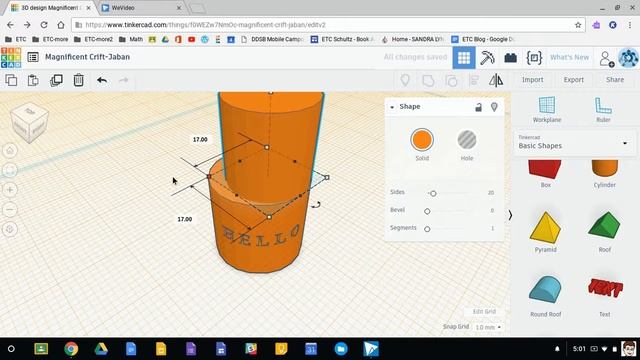The image size is (640, 360).
Task: Adjust the Sides slider handle
Action: click(x=433, y=193)
